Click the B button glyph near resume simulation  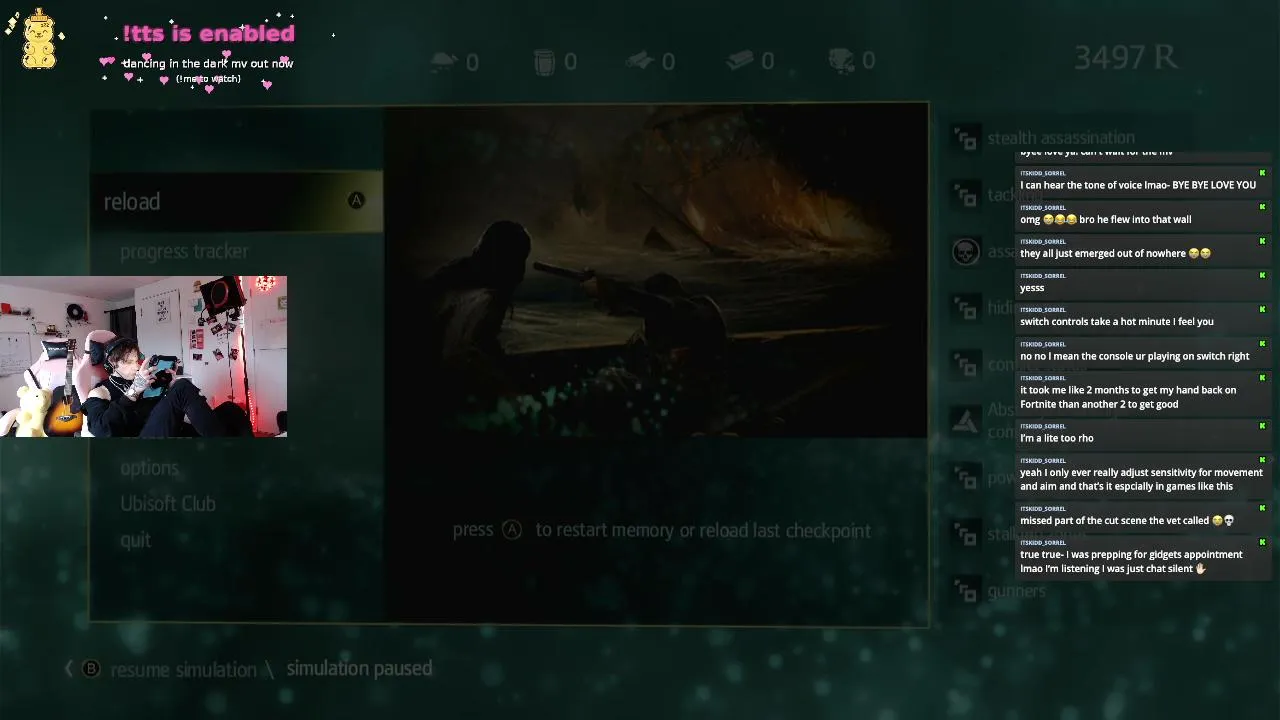91,669
